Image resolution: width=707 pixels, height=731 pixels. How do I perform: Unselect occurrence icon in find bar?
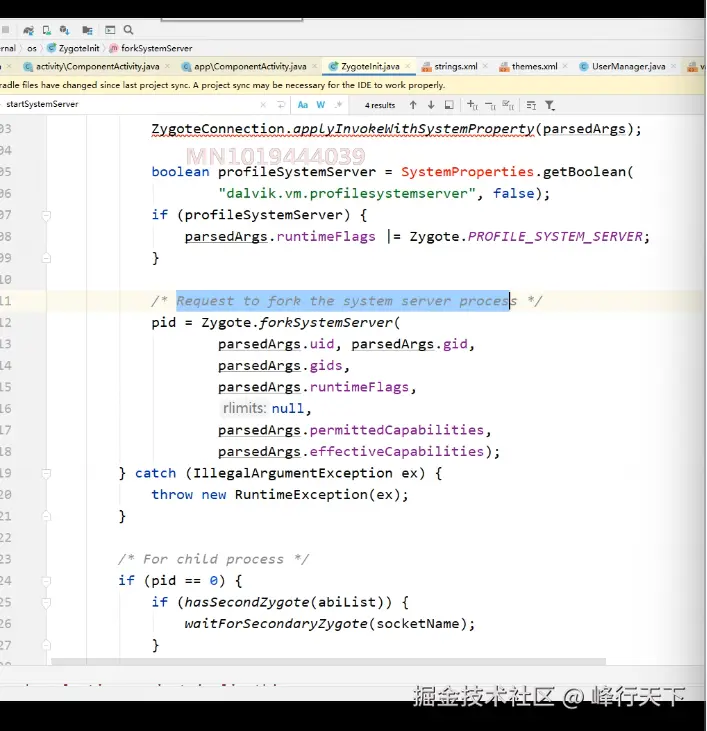pyautogui.click(x=490, y=105)
